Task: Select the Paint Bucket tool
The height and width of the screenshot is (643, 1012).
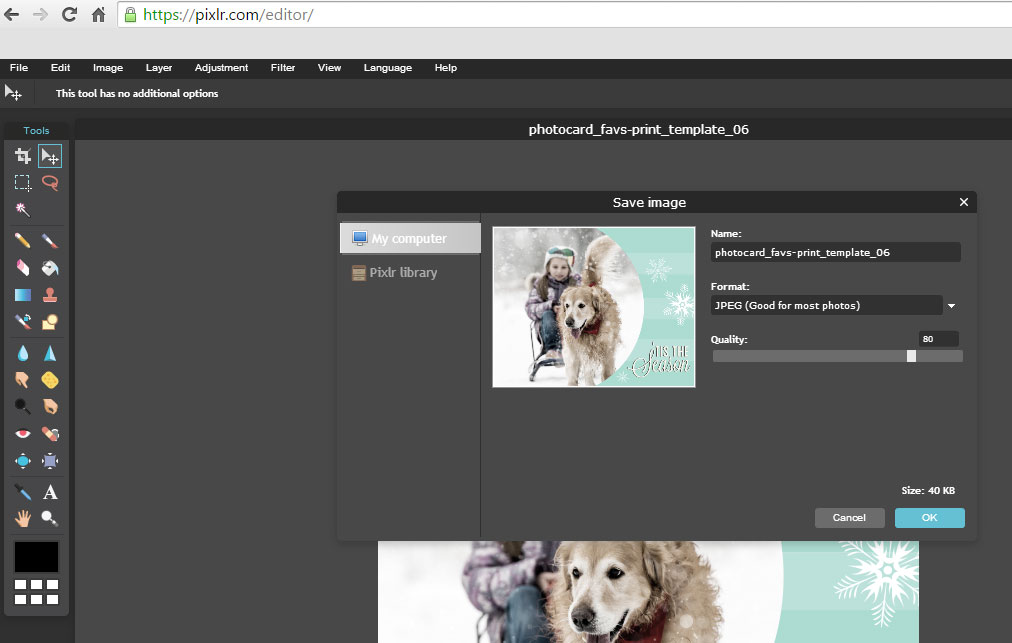Action: click(x=50, y=268)
